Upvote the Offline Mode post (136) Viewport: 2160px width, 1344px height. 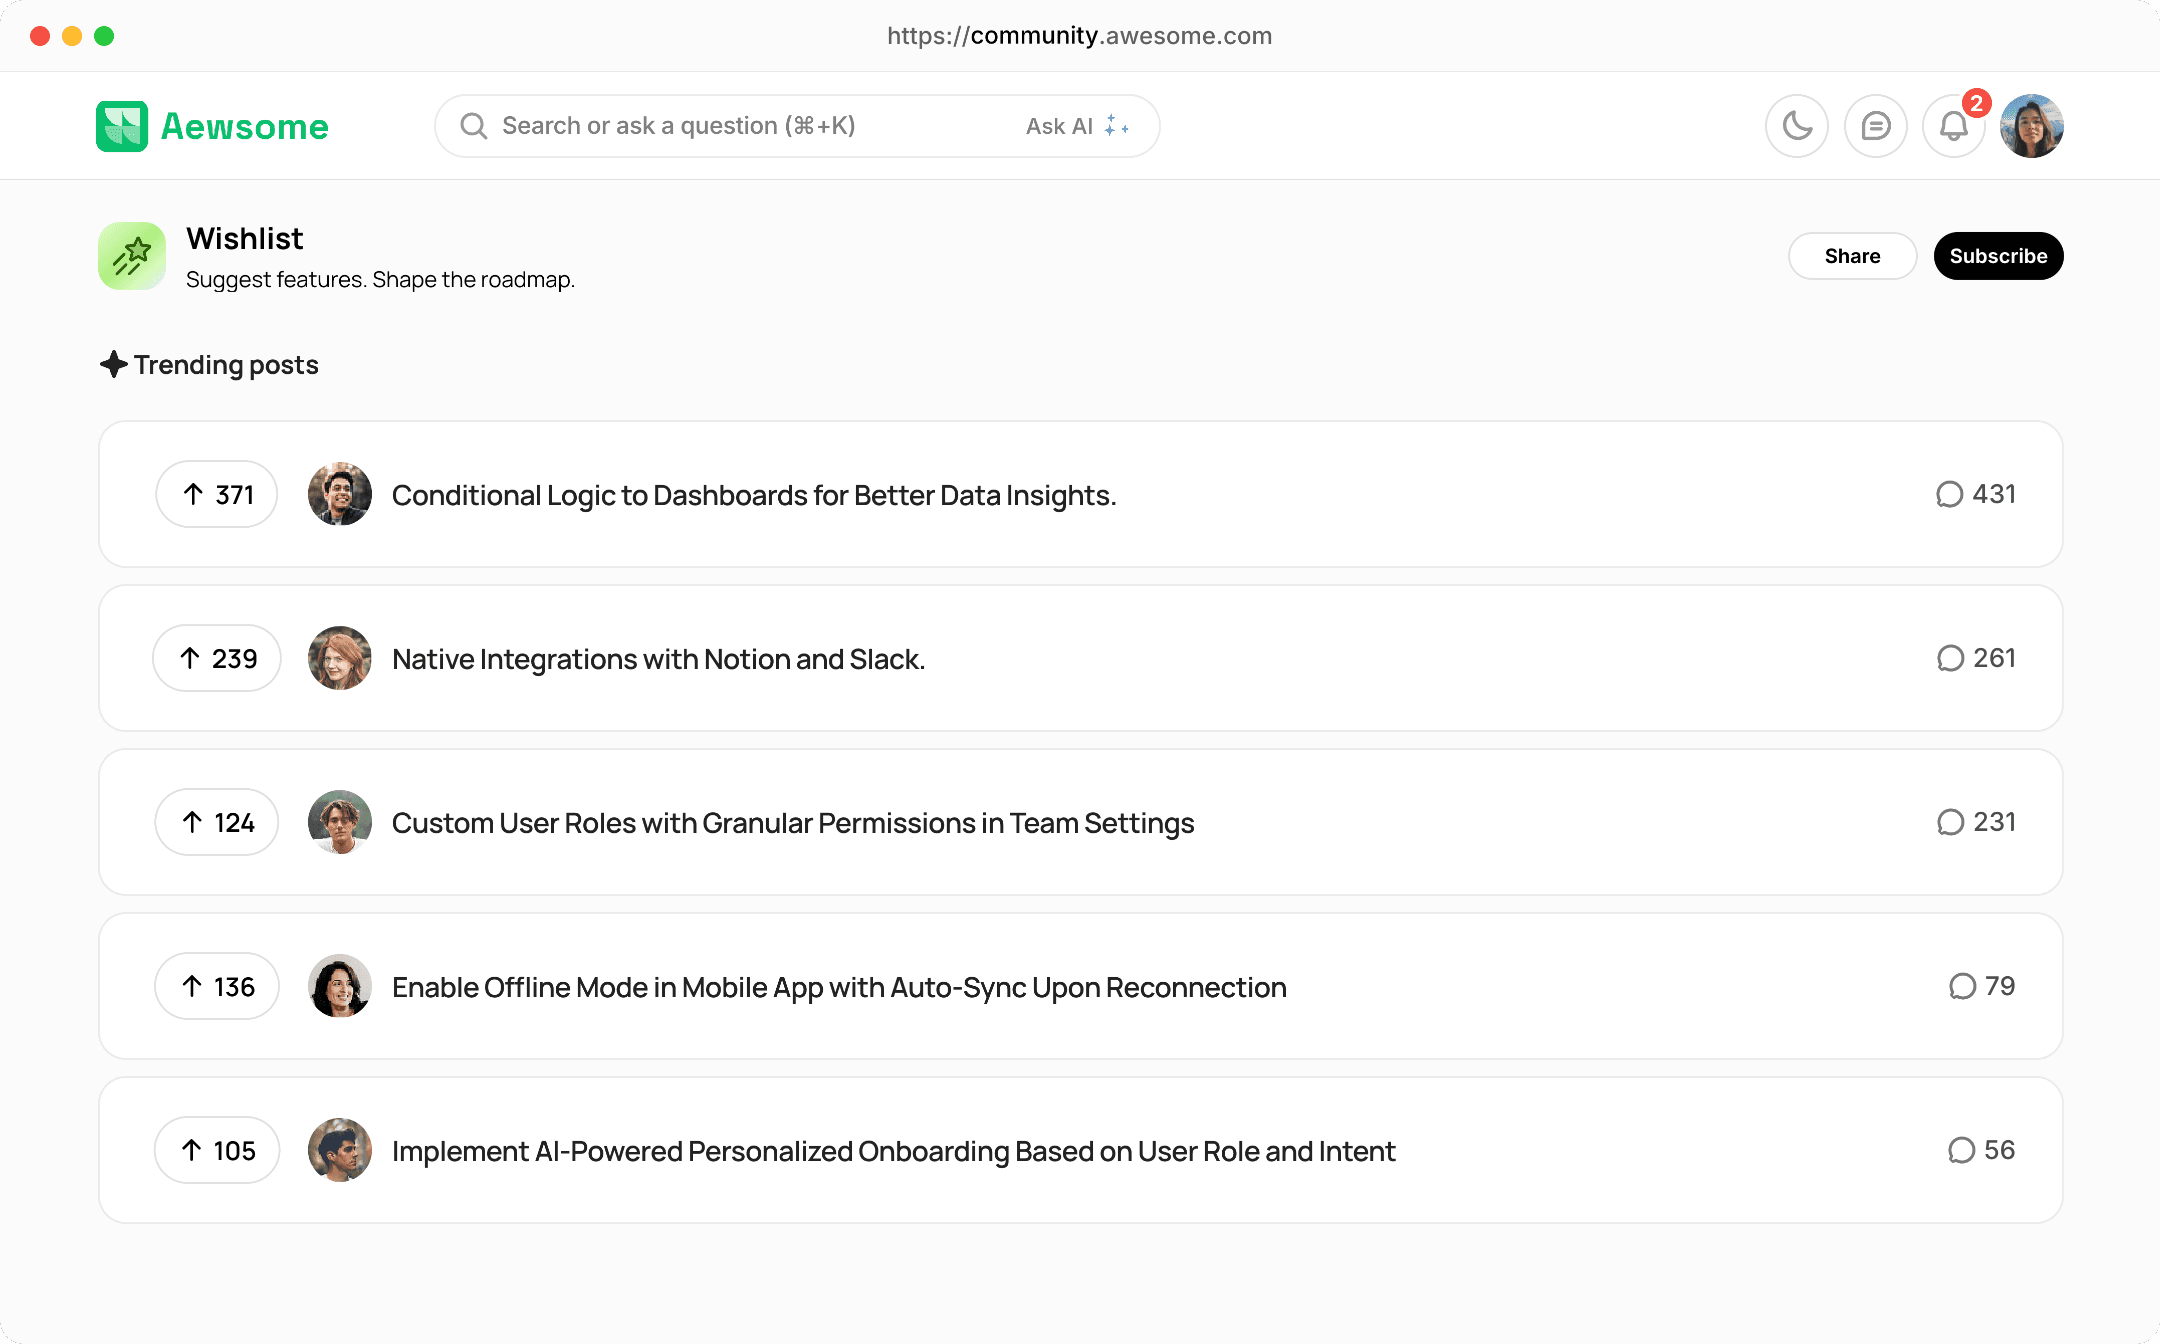216,986
